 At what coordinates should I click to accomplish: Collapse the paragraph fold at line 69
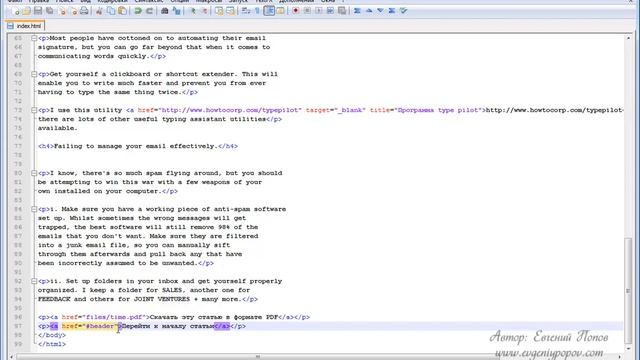[34, 74]
